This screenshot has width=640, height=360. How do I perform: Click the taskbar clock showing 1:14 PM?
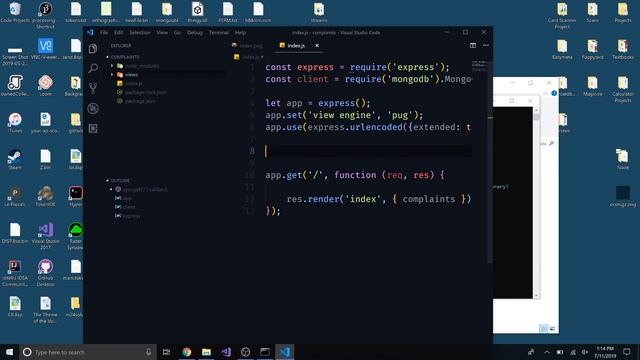coord(605,352)
